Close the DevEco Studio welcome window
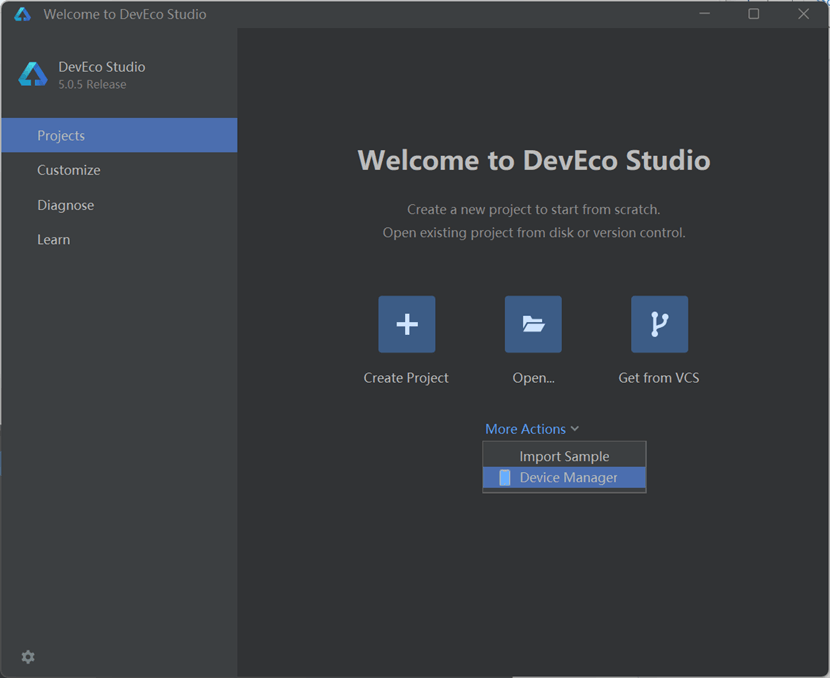 804,14
